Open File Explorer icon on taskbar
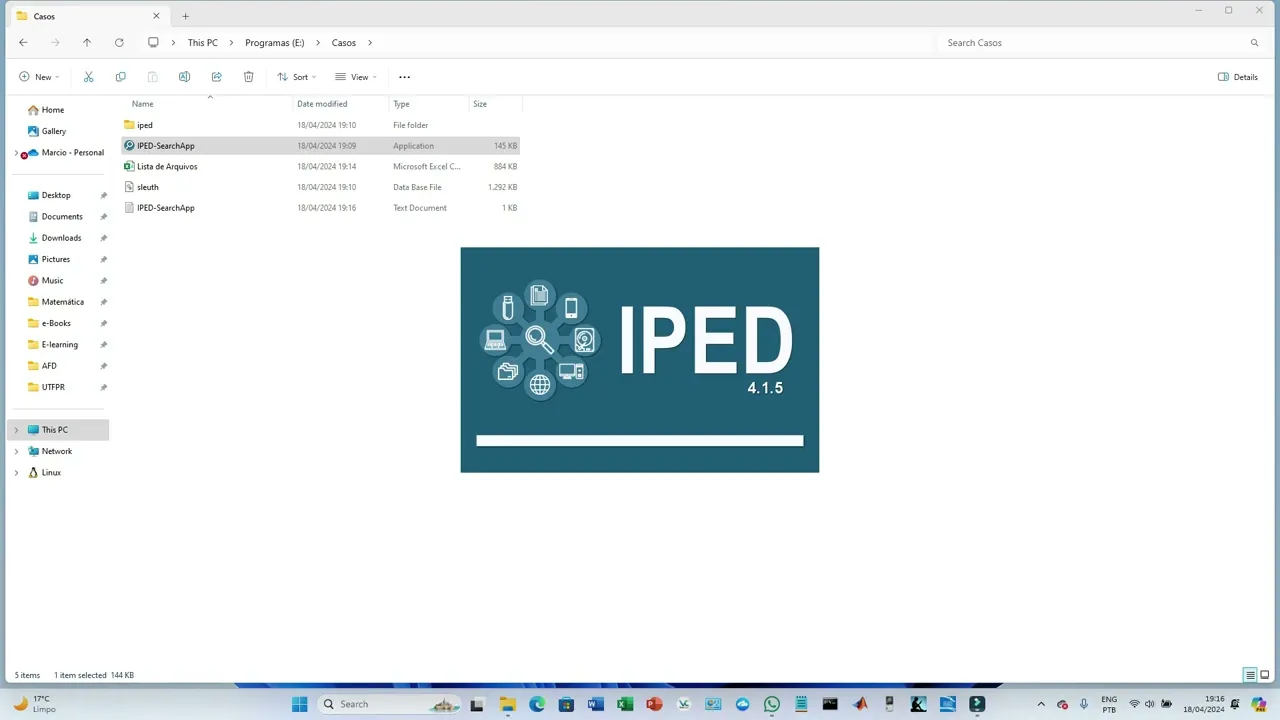Viewport: 1280px width, 720px height. tap(507, 704)
